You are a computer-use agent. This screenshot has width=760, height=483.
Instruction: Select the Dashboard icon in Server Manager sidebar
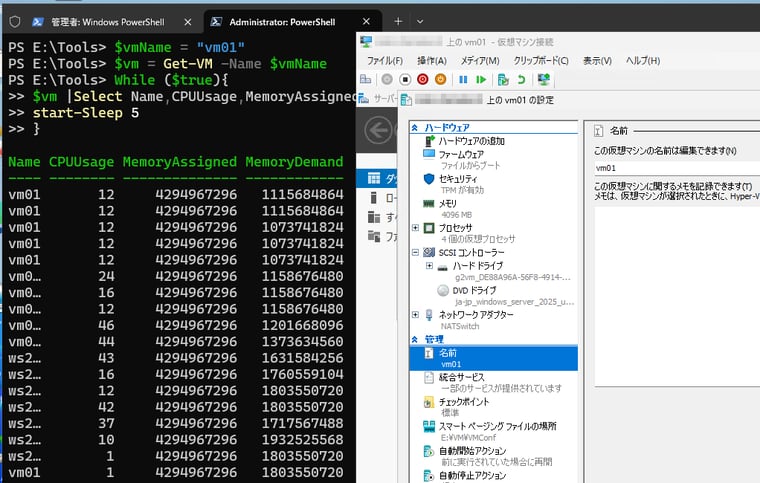coord(374,178)
